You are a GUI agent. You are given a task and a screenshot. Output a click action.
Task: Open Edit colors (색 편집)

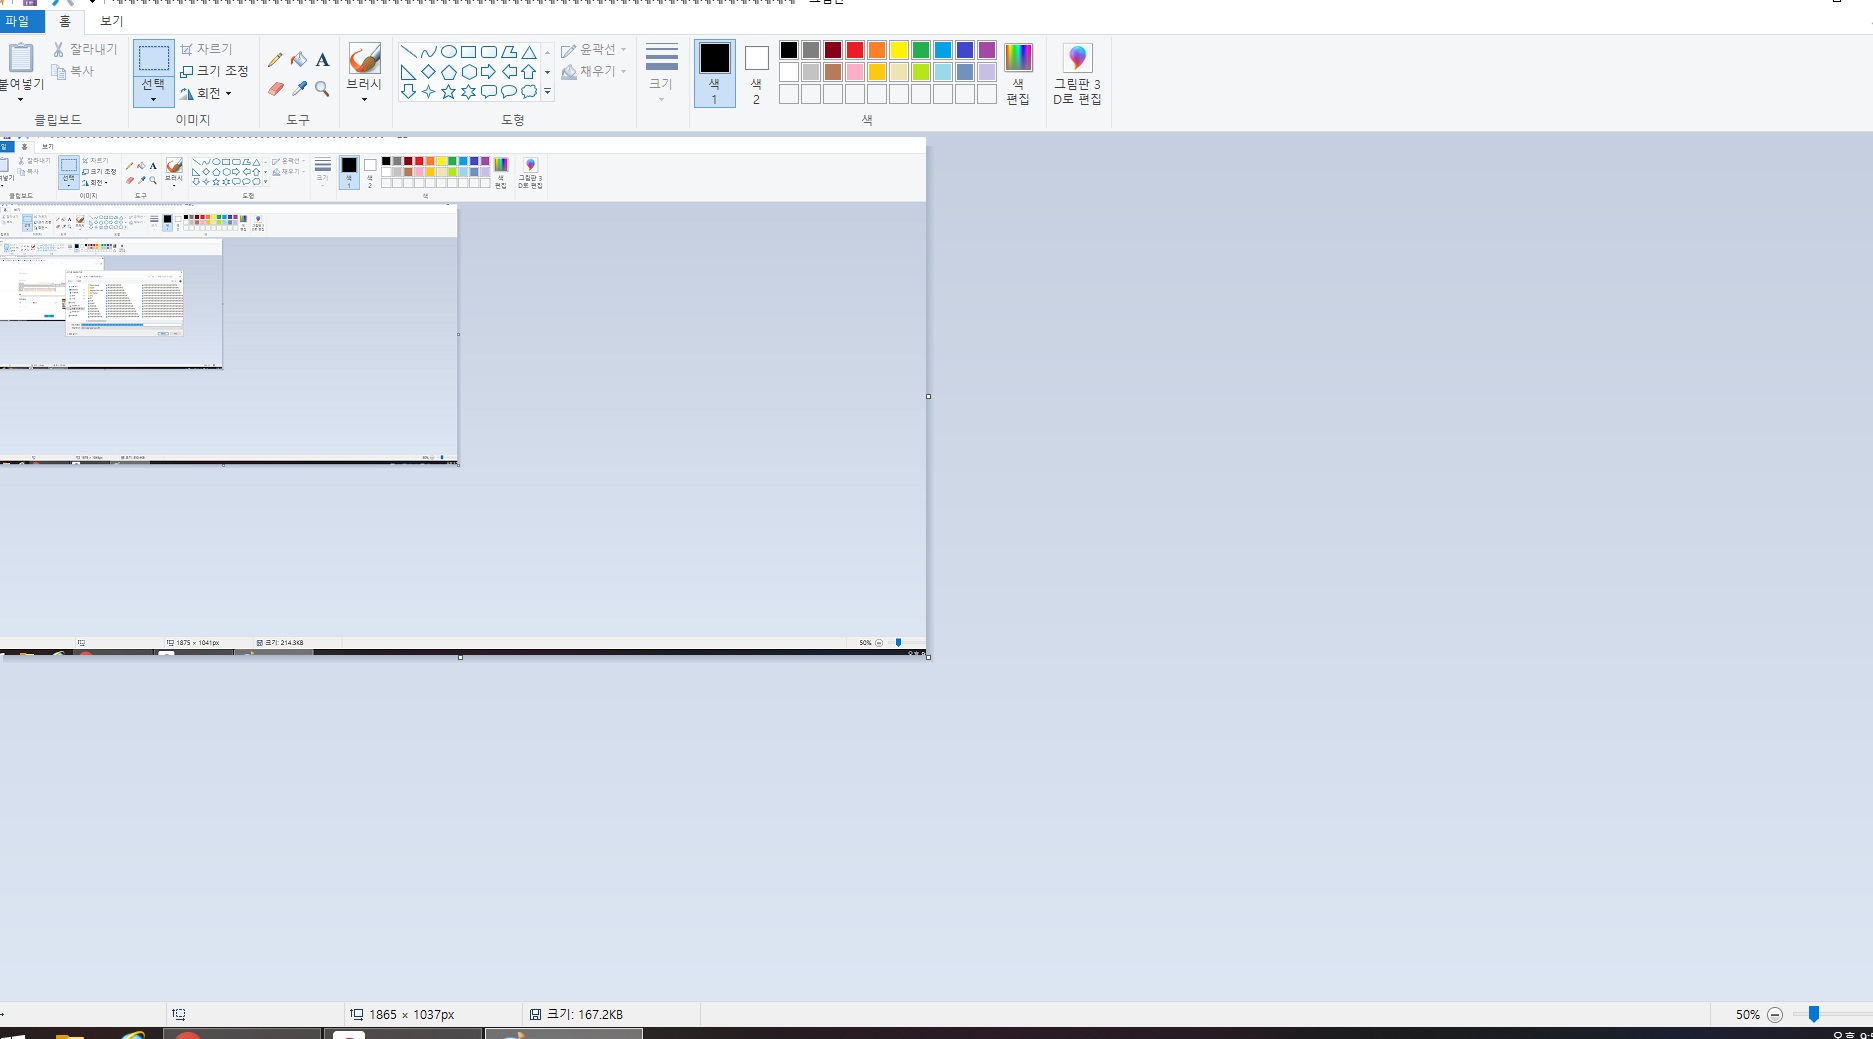click(x=1018, y=74)
